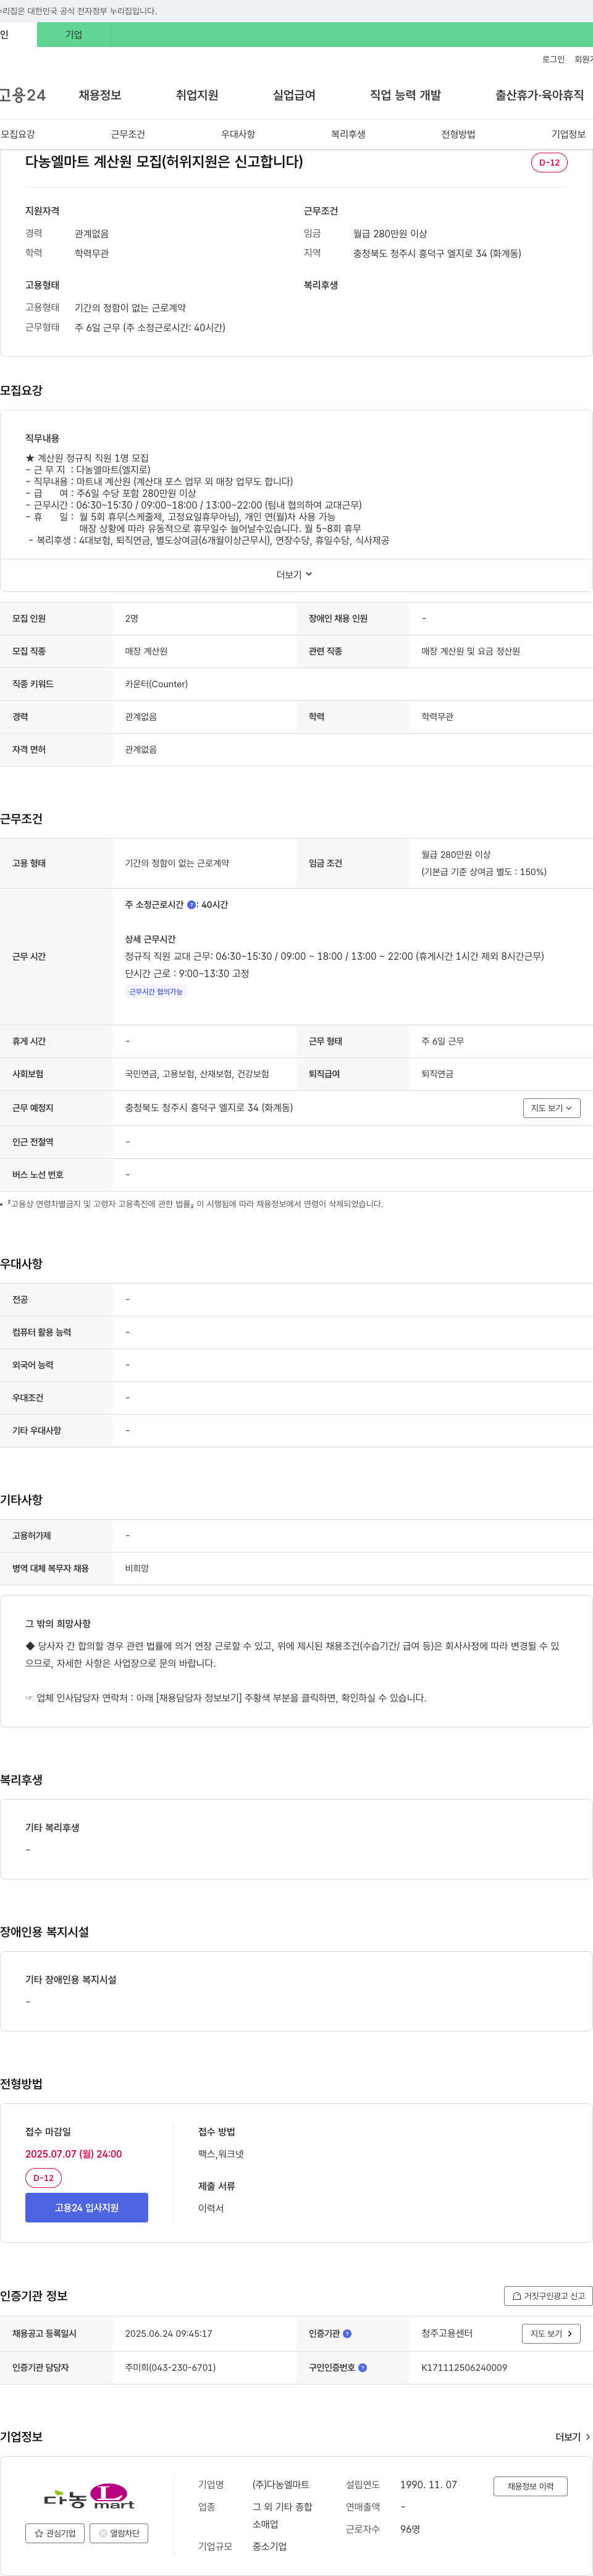Image resolution: width=593 pixels, height=2576 pixels.
Task: Click the D-12 badge under 접수 마감일
Action: tap(43, 2177)
